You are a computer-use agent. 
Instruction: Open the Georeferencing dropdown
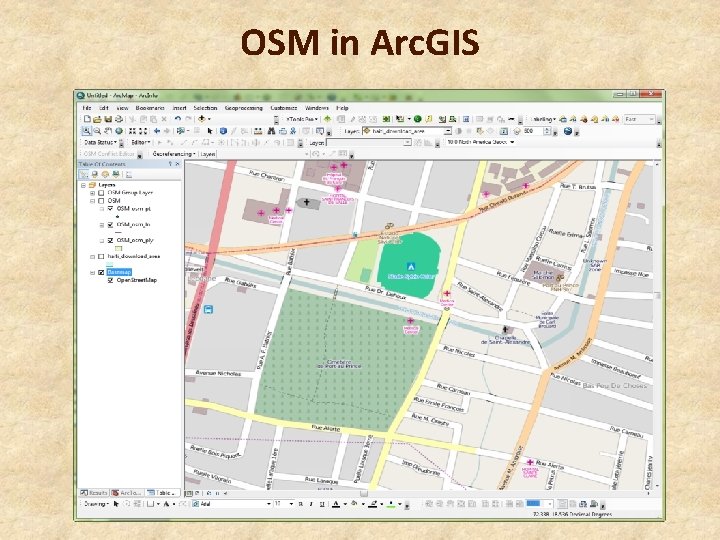[x=174, y=154]
